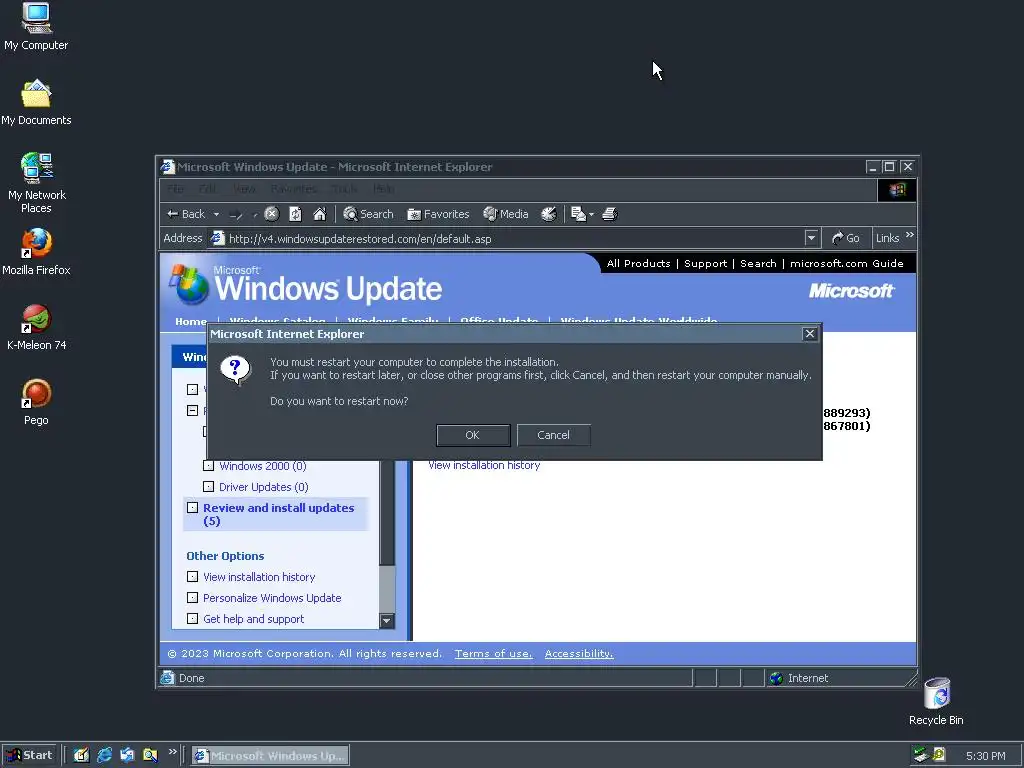Screen dimensions: 1024x768
Task: Open the Accessibility link in the footer
Action: [x=579, y=654]
